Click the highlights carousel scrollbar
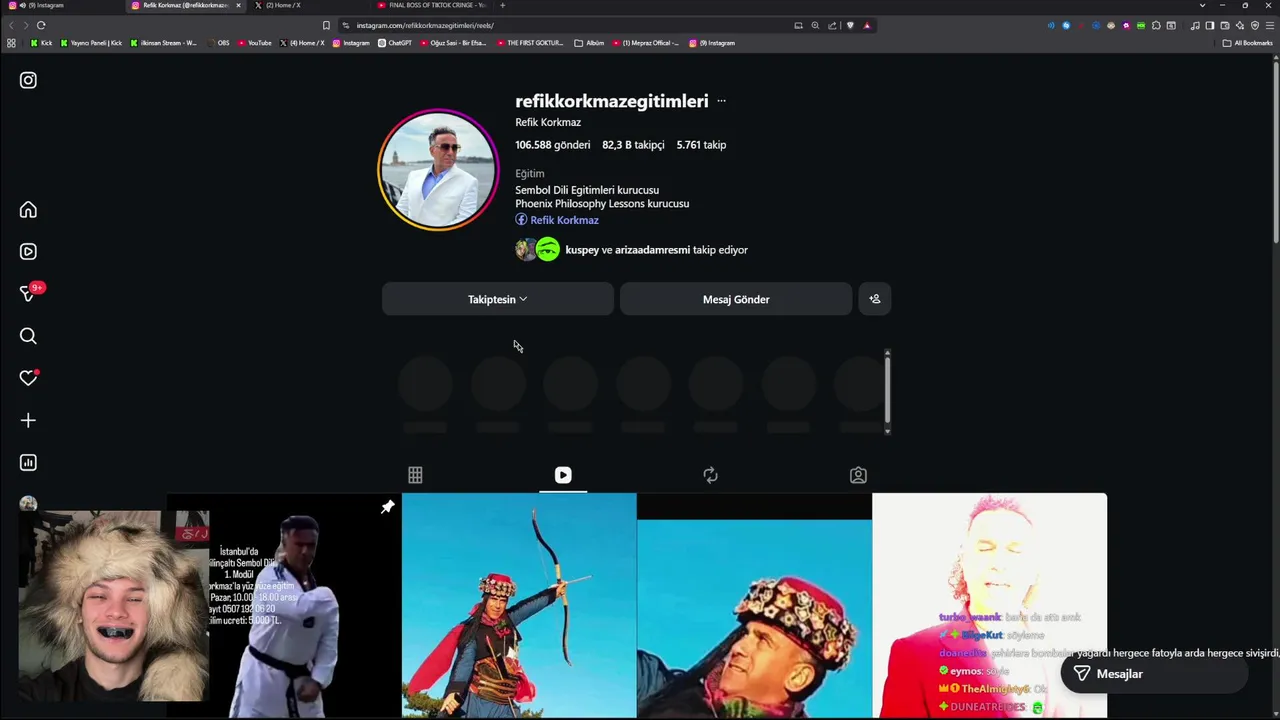1280x720 pixels. 887,392
